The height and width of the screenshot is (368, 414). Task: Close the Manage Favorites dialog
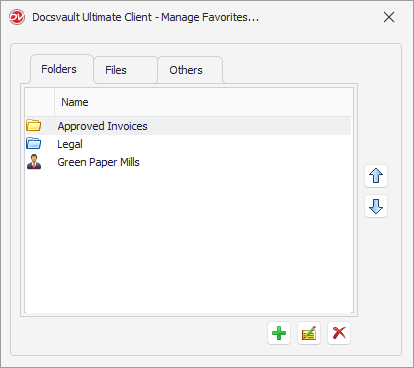coord(389,17)
